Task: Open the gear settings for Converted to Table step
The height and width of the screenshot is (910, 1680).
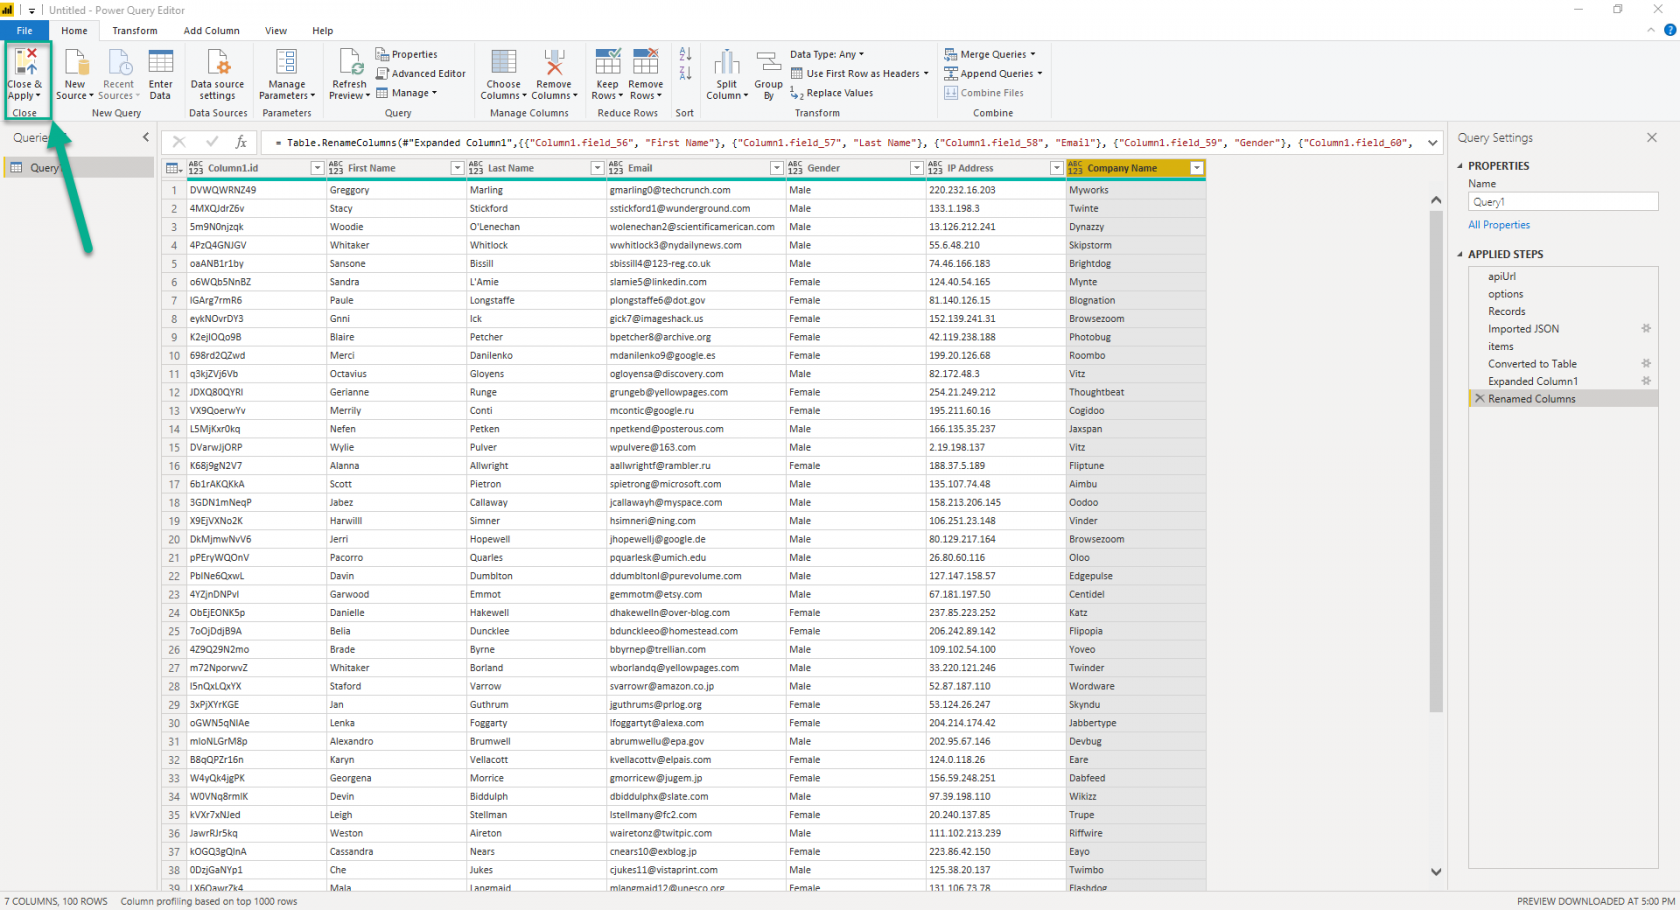Action: pyautogui.click(x=1646, y=363)
